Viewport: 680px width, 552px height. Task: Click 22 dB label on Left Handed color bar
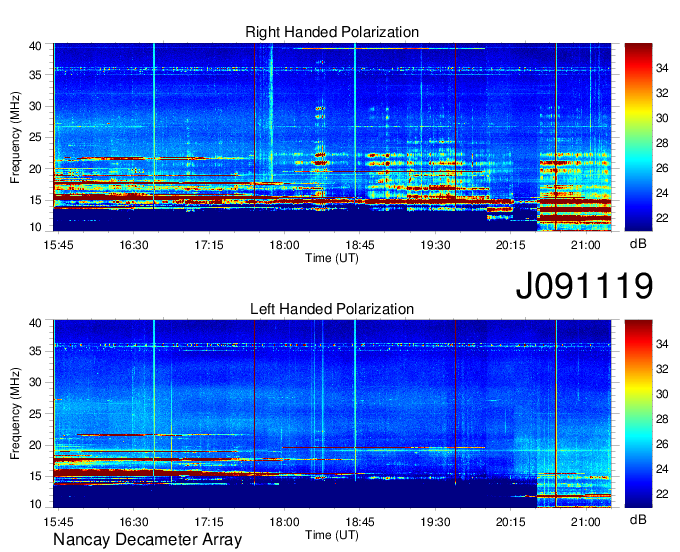tap(662, 494)
